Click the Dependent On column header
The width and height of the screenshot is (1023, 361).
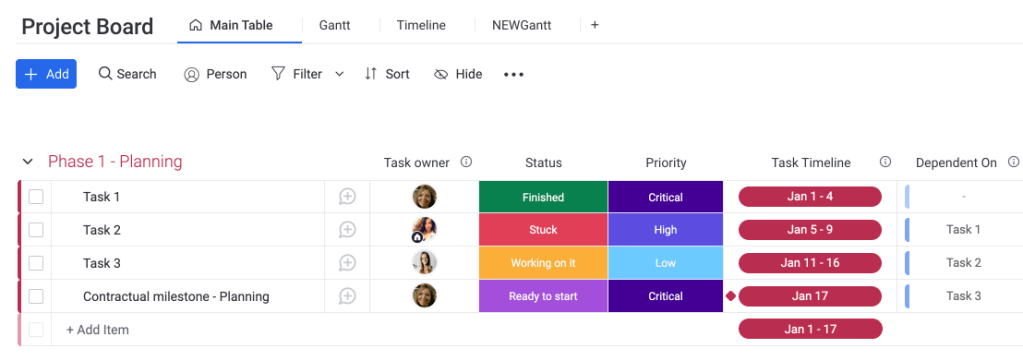pyautogui.click(x=956, y=163)
